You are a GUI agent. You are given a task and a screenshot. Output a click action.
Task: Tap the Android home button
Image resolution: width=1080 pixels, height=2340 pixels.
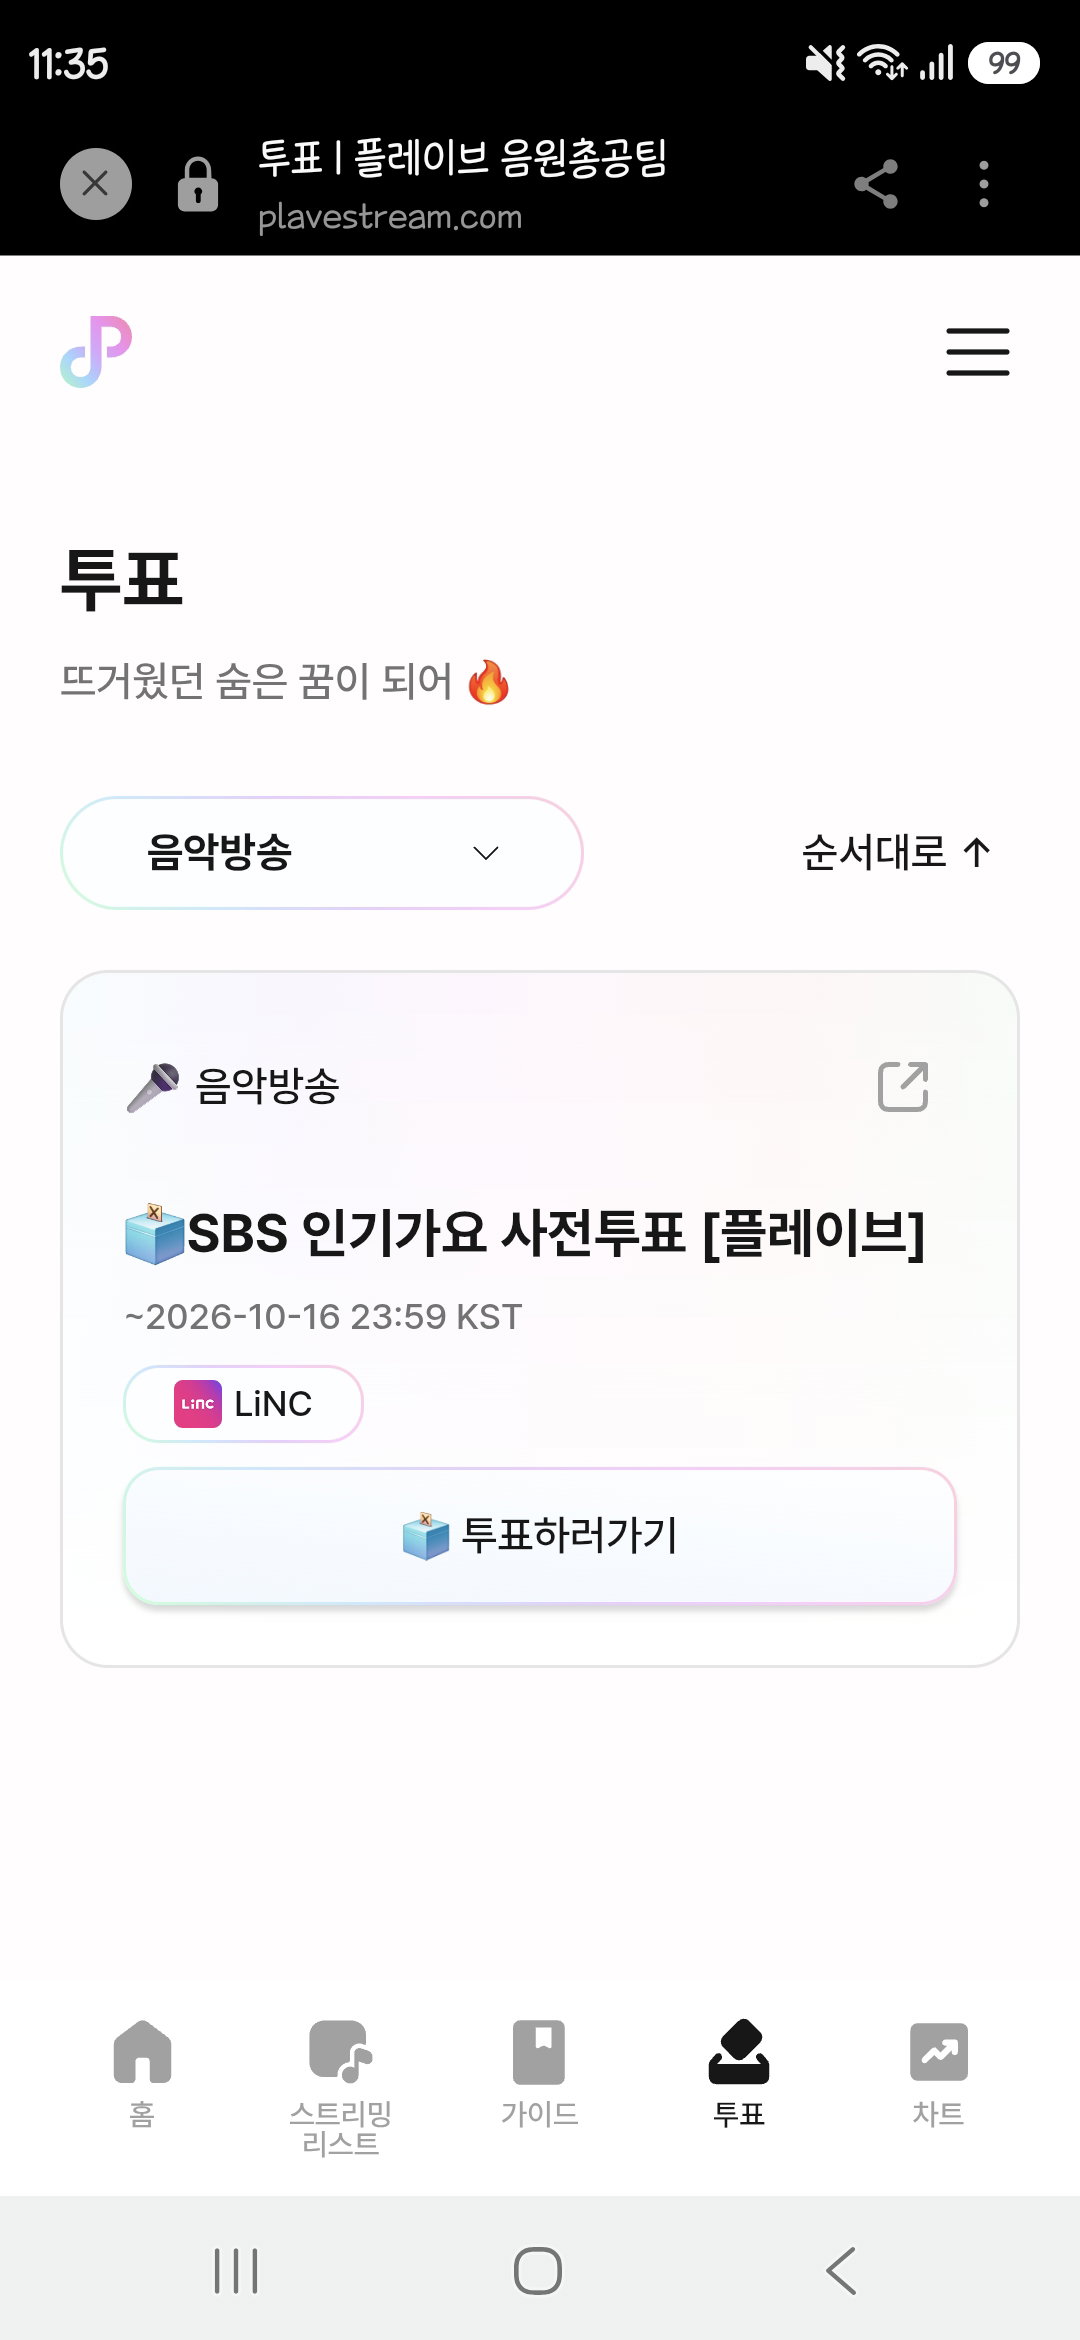pyautogui.click(x=538, y=2270)
